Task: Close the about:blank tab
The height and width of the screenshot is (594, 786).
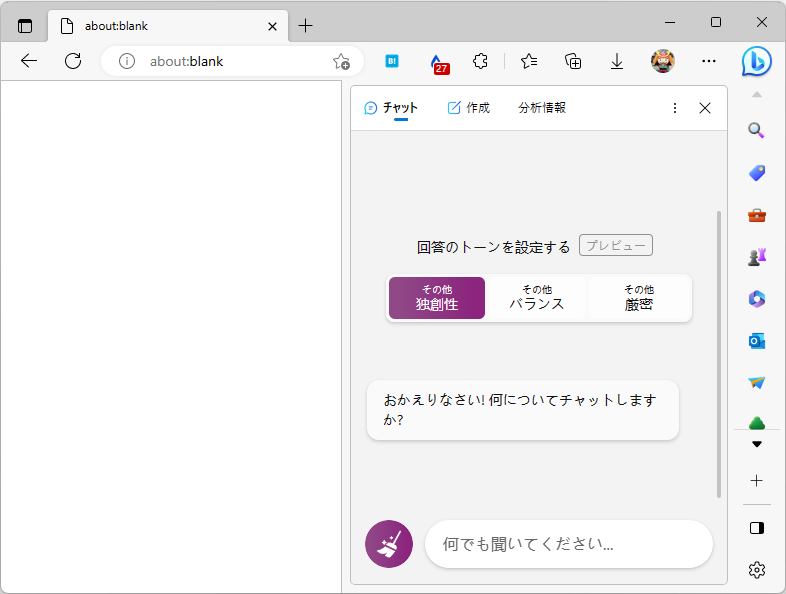Action: pyautogui.click(x=272, y=26)
